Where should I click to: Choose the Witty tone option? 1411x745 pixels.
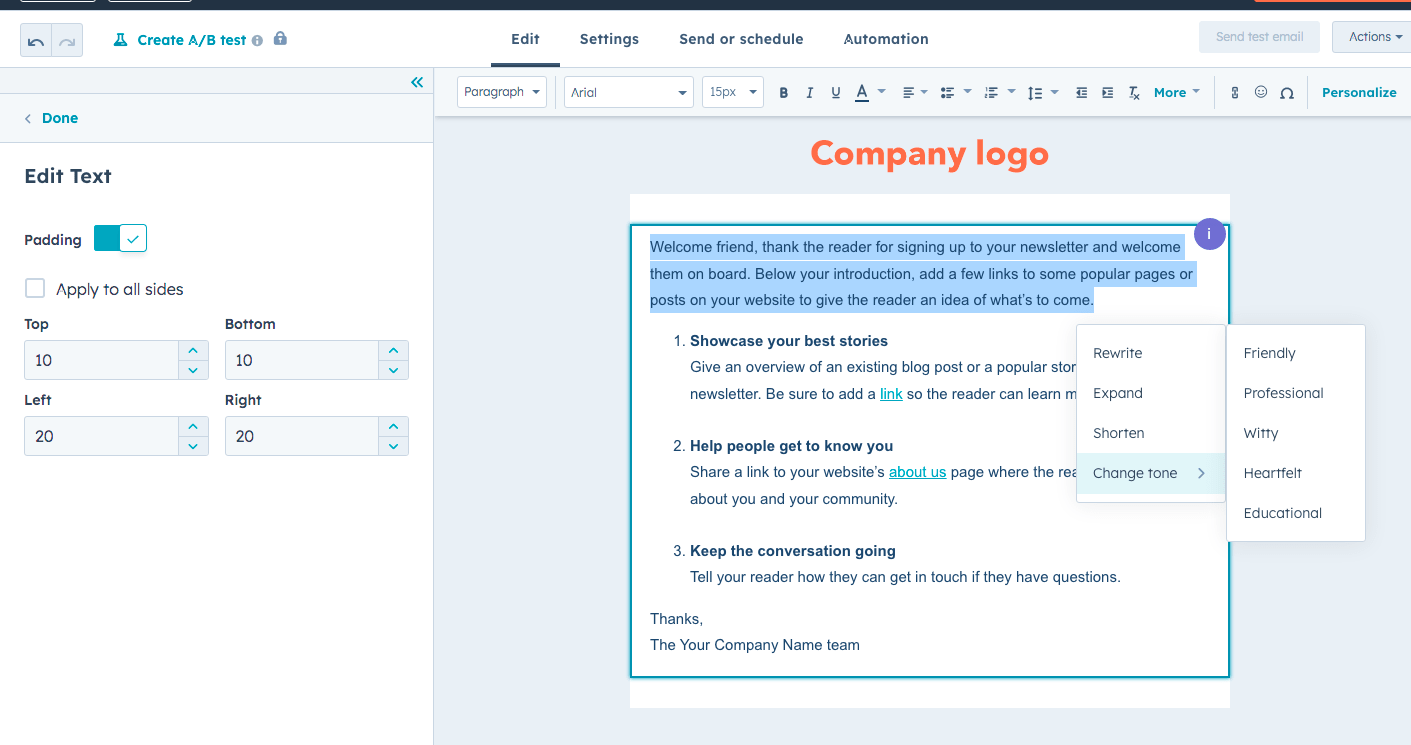(1260, 433)
